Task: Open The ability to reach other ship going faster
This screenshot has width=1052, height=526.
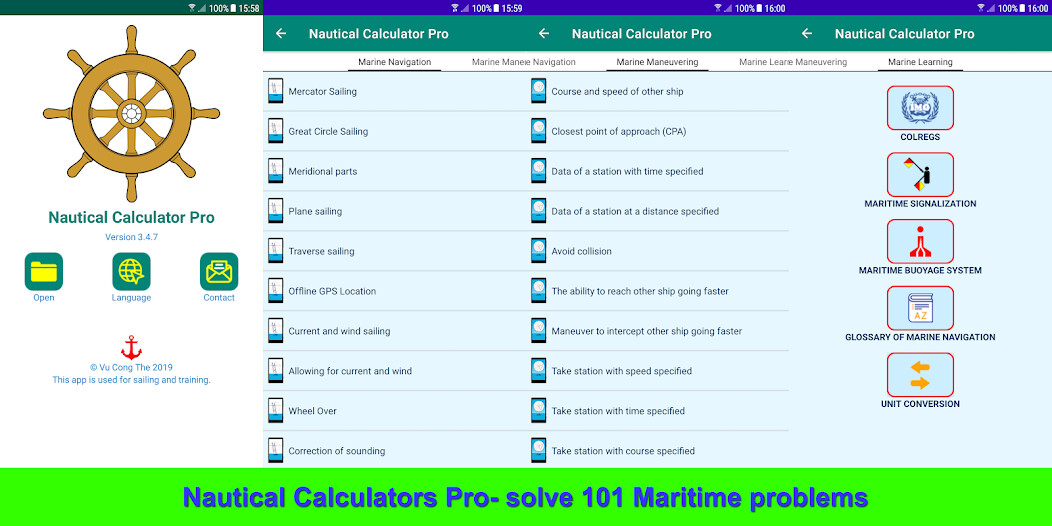Action: tap(658, 291)
